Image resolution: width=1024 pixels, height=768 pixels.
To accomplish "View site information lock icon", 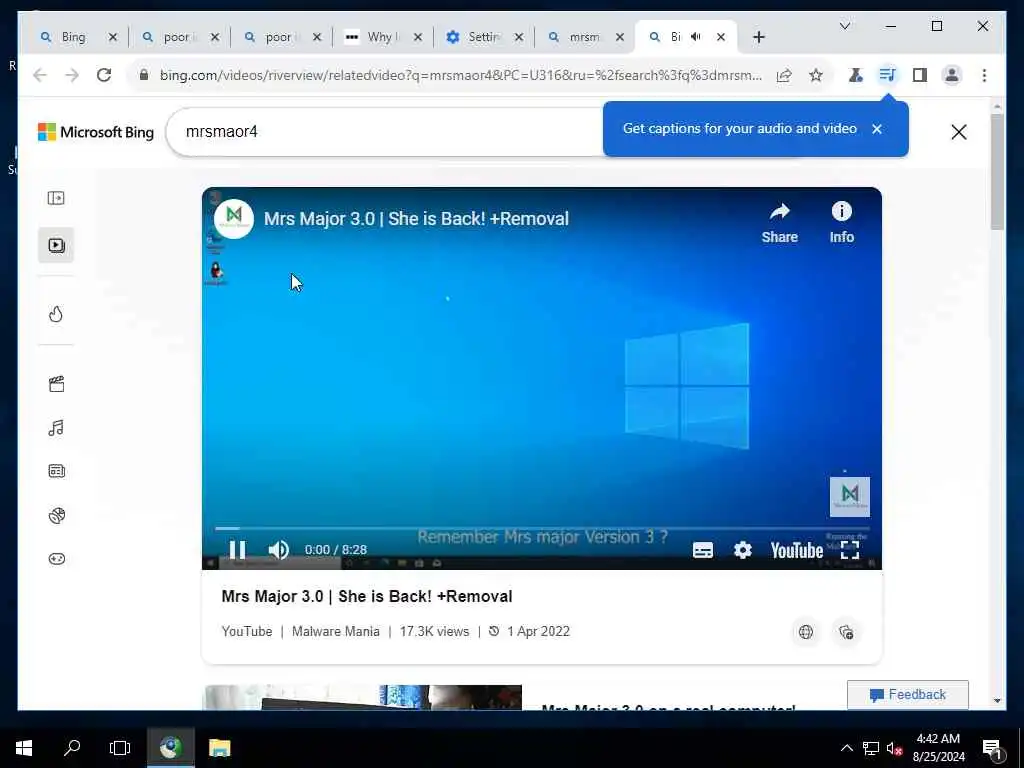I will pyautogui.click(x=144, y=75).
